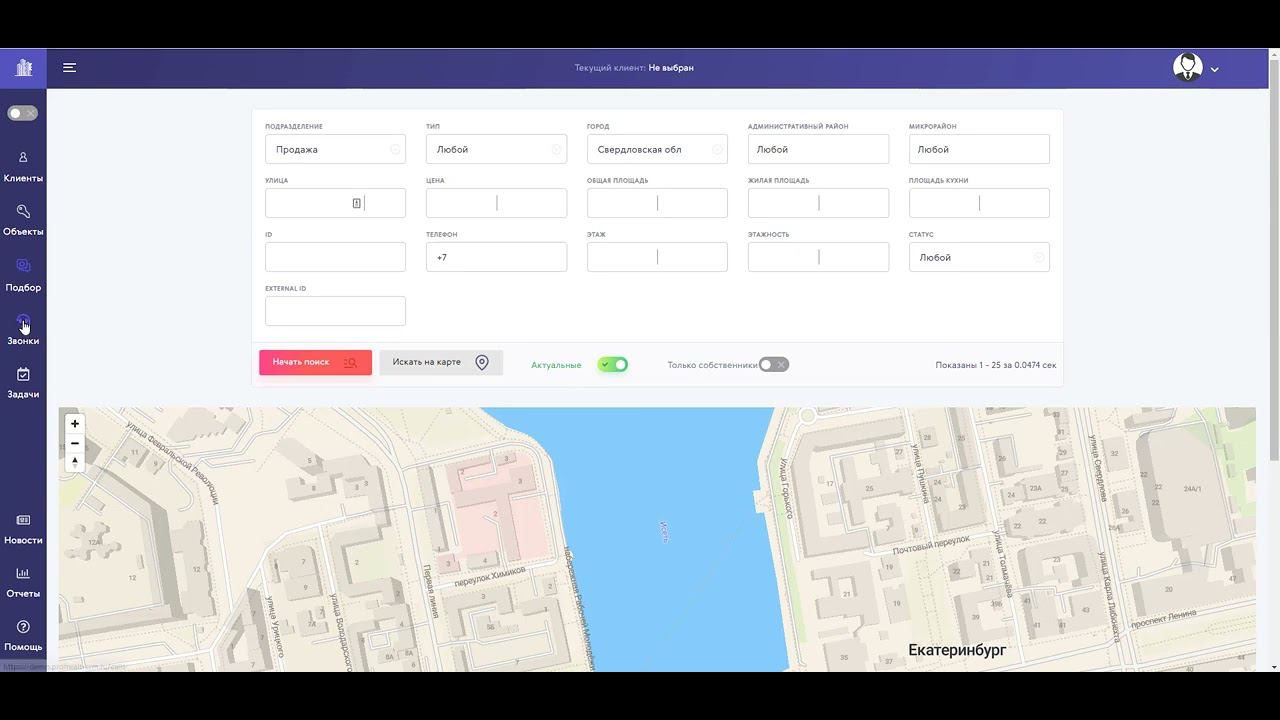Click the Жилая площадь maximum field
Image resolution: width=1280 pixels, height=720 pixels.
(854, 203)
